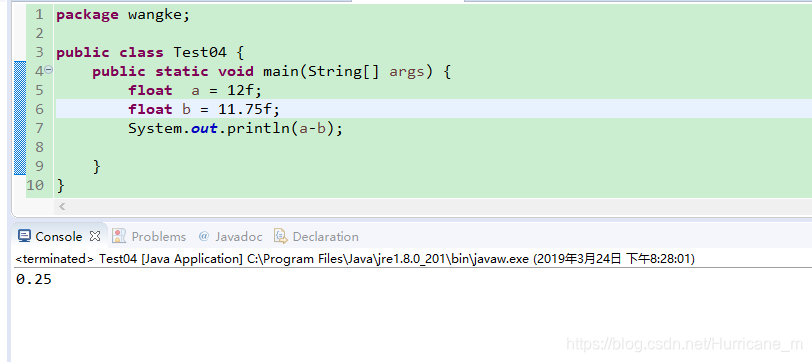The width and height of the screenshot is (812, 362).
Task: Click the Problems tab icon
Action: pyautogui.click(x=119, y=237)
